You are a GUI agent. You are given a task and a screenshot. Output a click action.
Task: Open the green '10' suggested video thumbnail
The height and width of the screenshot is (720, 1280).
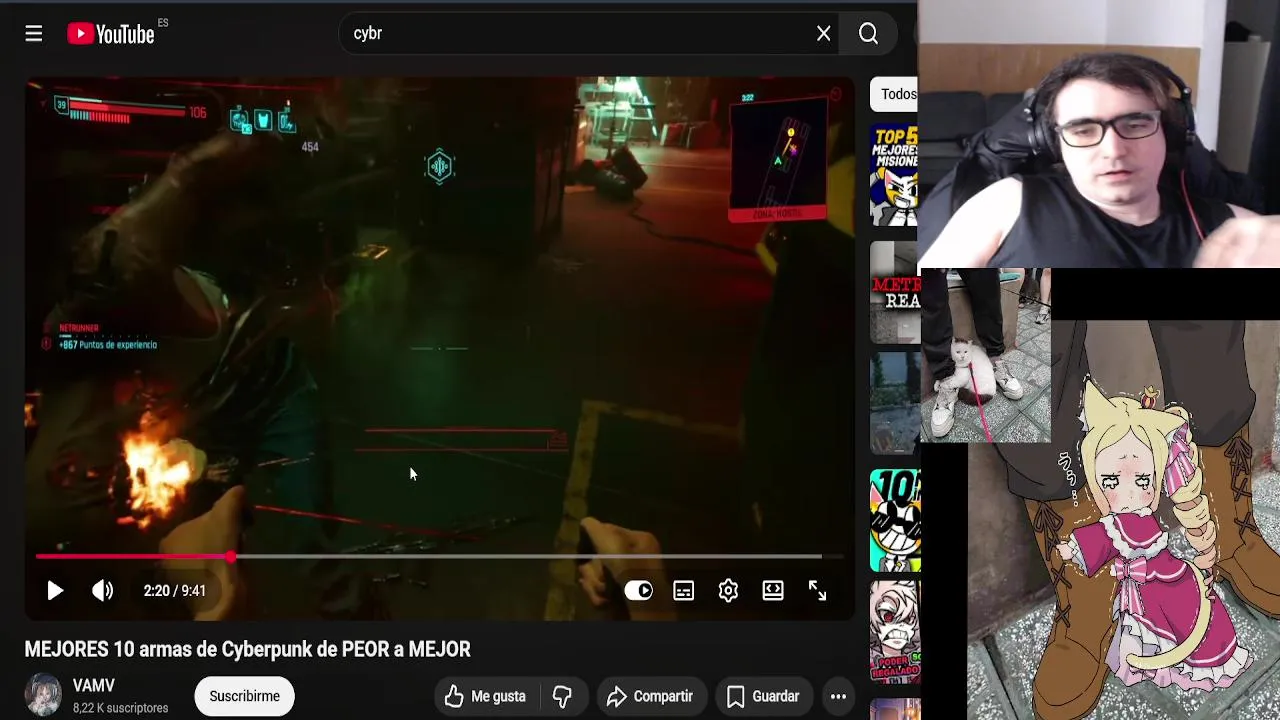(x=894, y=520)
